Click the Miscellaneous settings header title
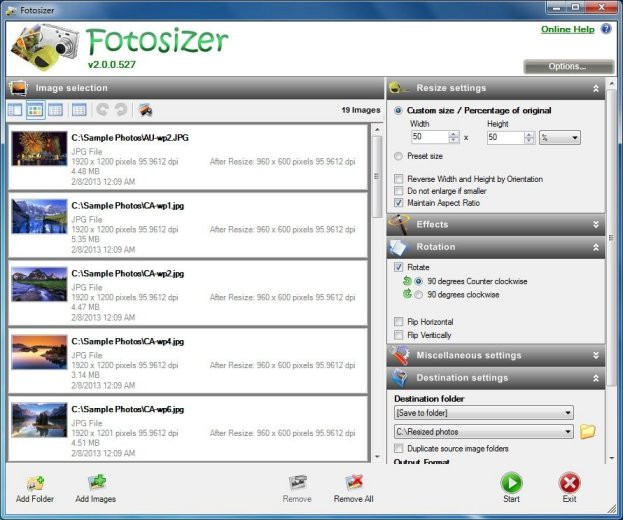 (x=469, y=355)
